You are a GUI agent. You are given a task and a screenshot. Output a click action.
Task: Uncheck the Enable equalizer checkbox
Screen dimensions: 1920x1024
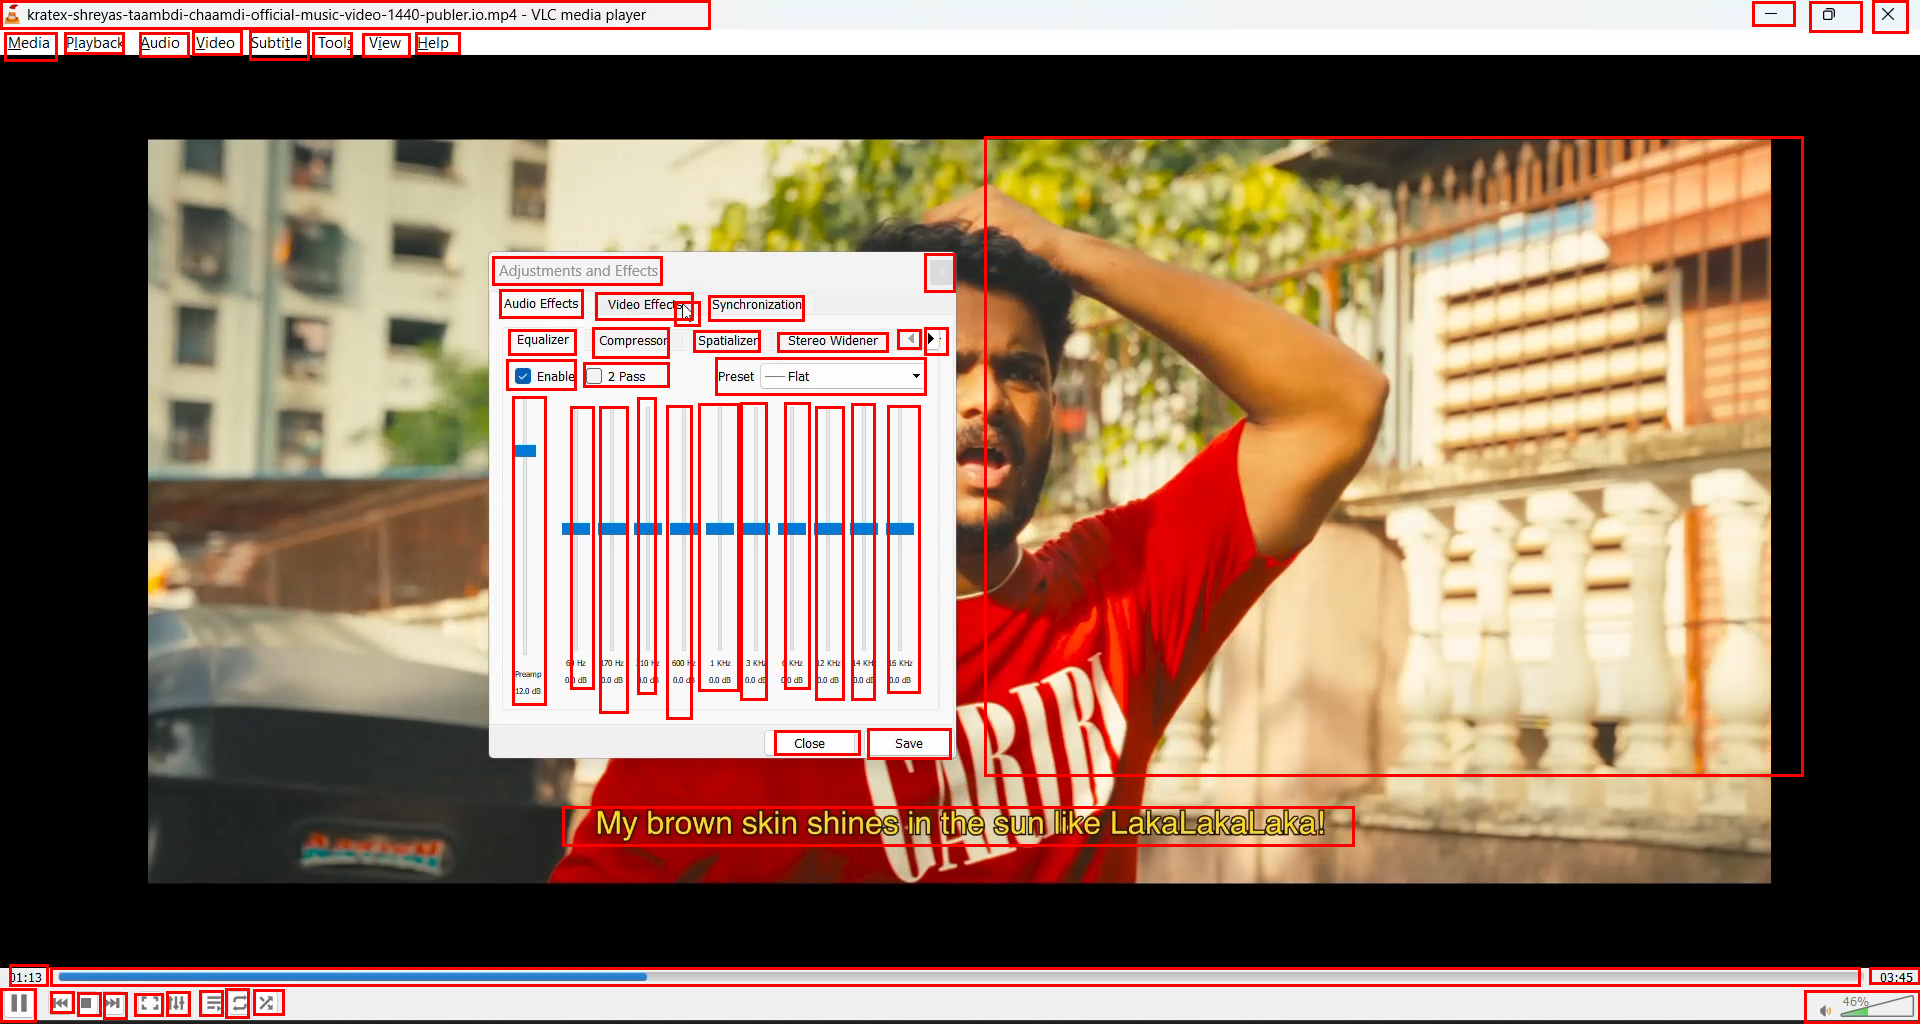523,376
